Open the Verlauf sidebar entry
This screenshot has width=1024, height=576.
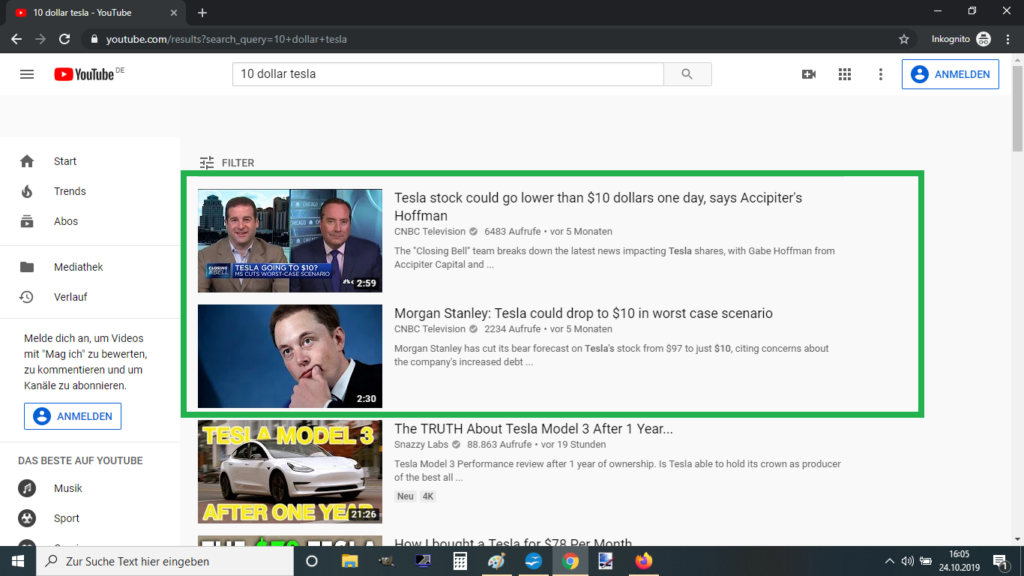click(90, 297)
